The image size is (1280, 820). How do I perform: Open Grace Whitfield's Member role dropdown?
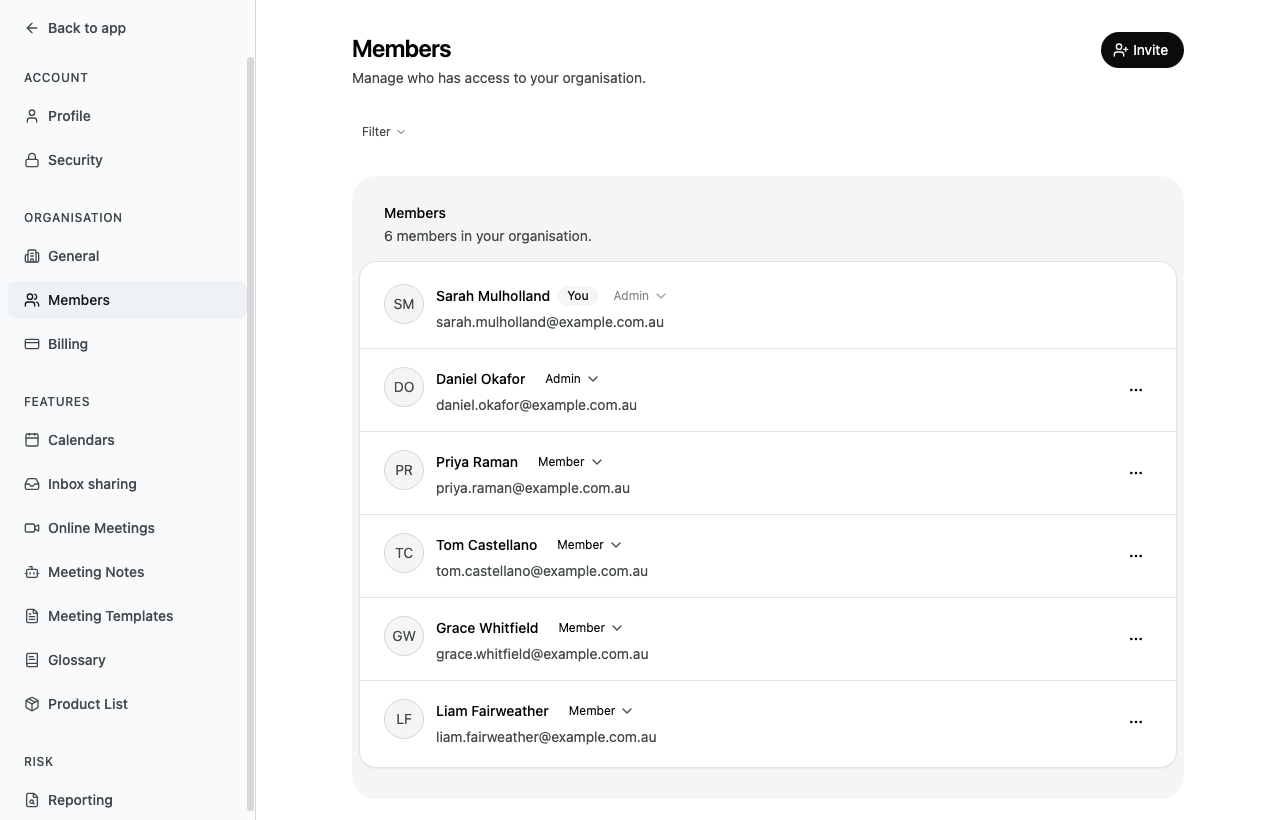590,628
